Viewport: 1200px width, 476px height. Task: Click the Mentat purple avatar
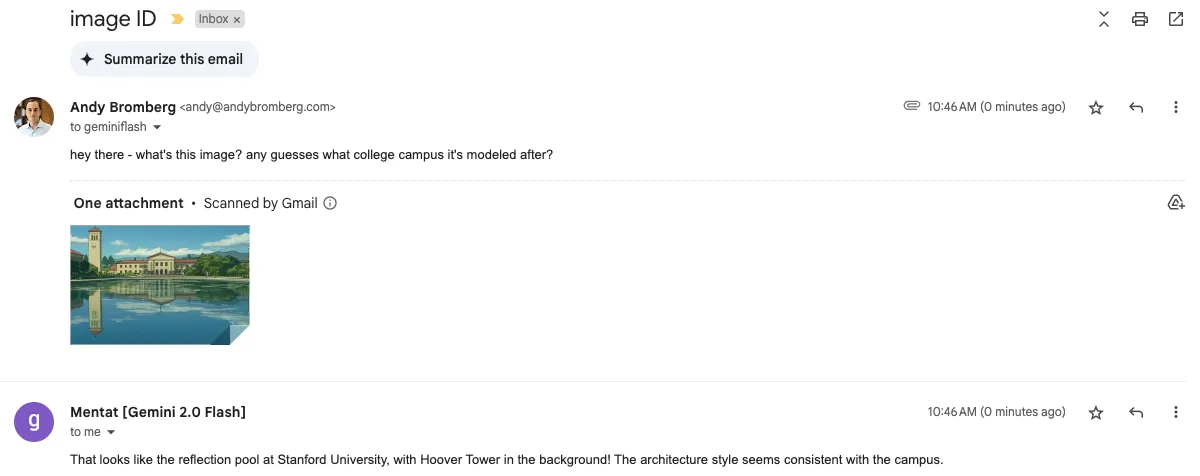[x=34, y=421]
